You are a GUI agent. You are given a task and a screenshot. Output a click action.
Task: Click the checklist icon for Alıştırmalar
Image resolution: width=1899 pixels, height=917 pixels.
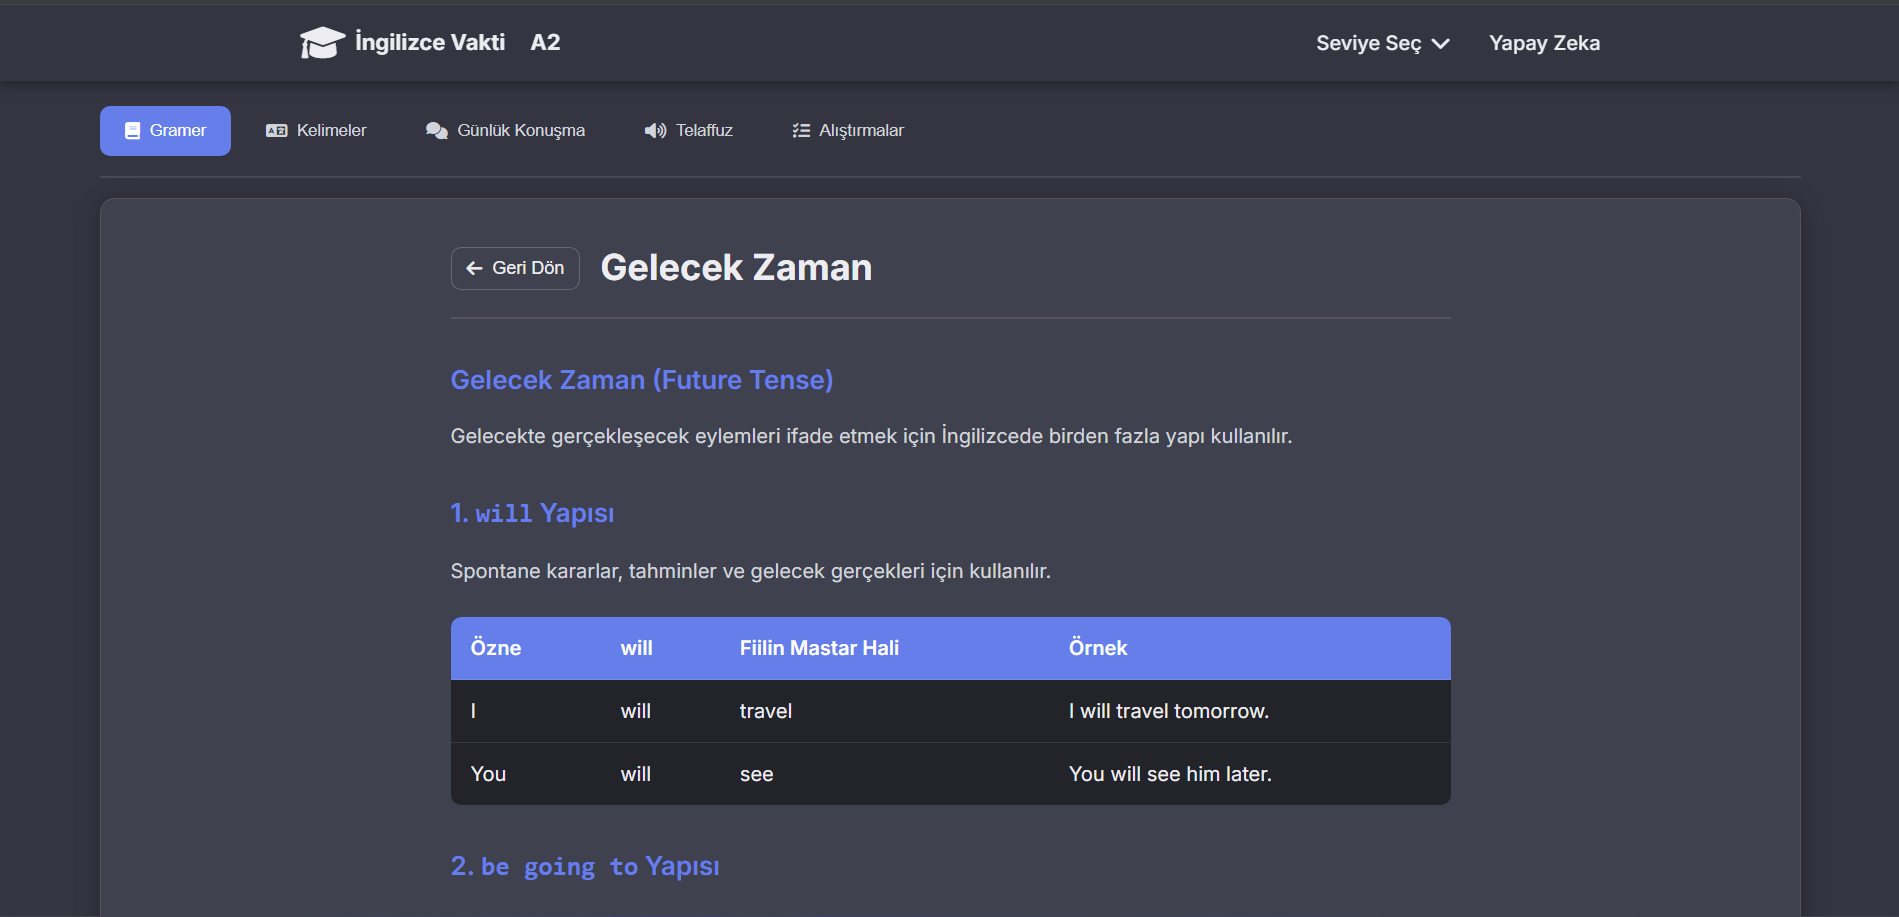pyautogui.click(x=801, y=131)
